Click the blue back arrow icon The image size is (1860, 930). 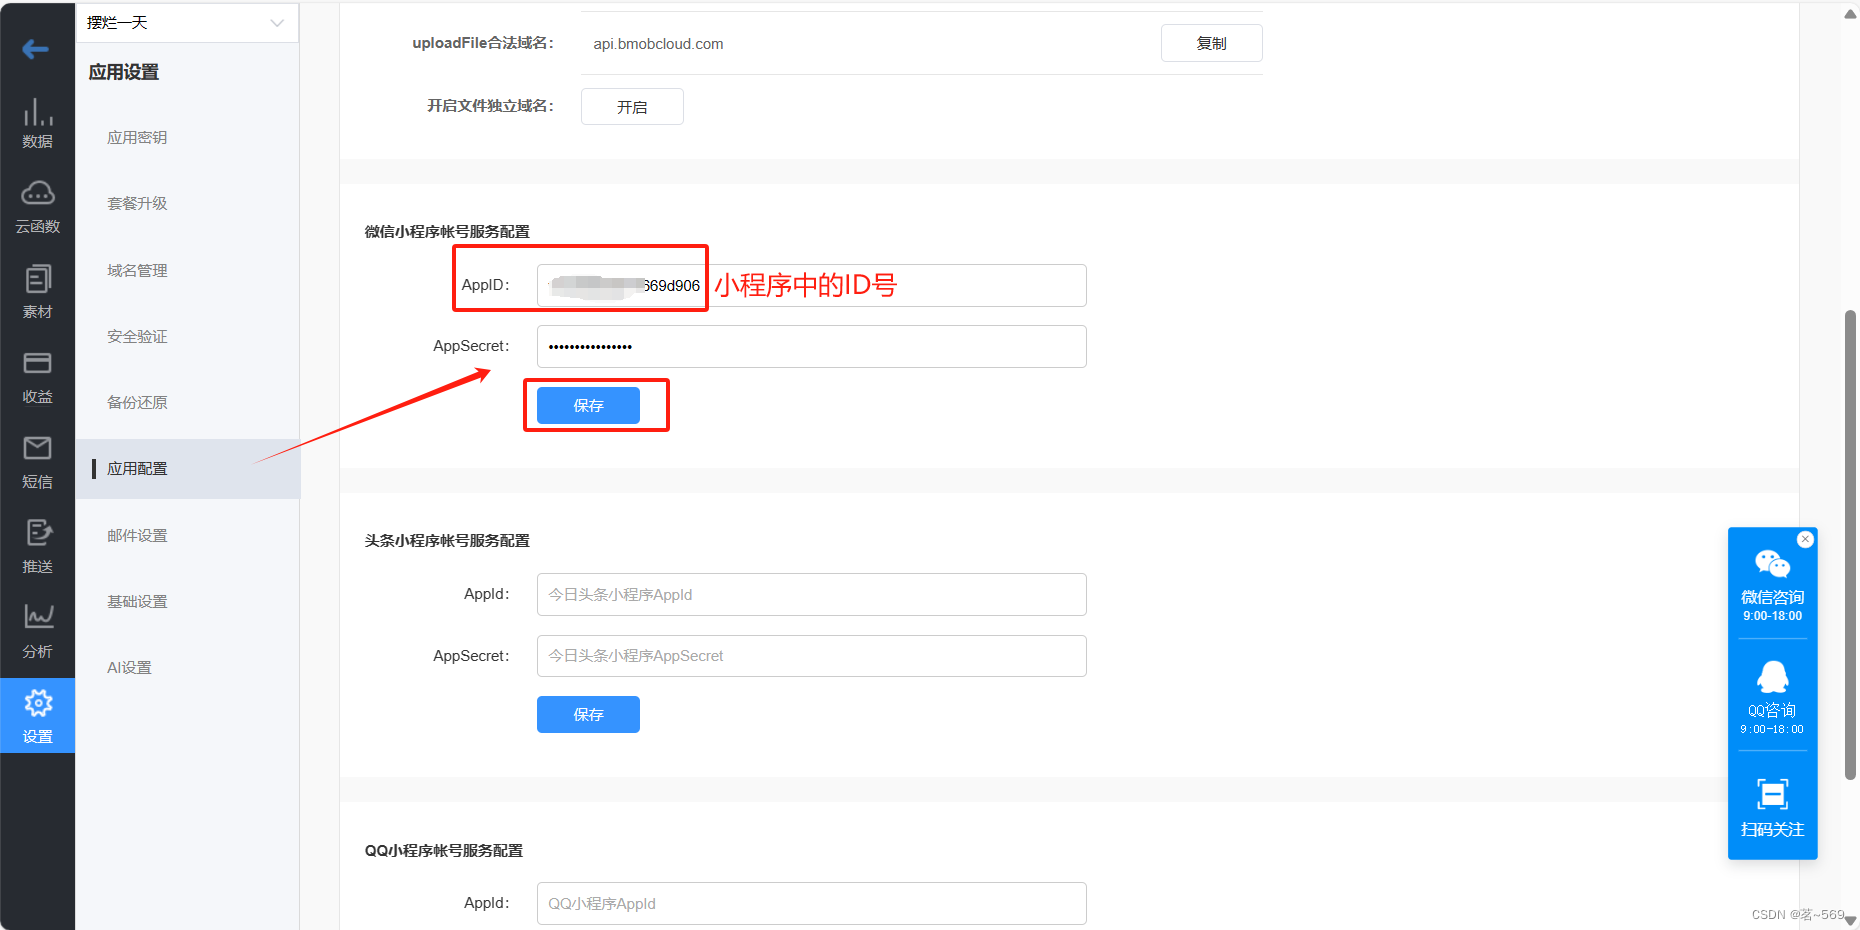point(36,49)
